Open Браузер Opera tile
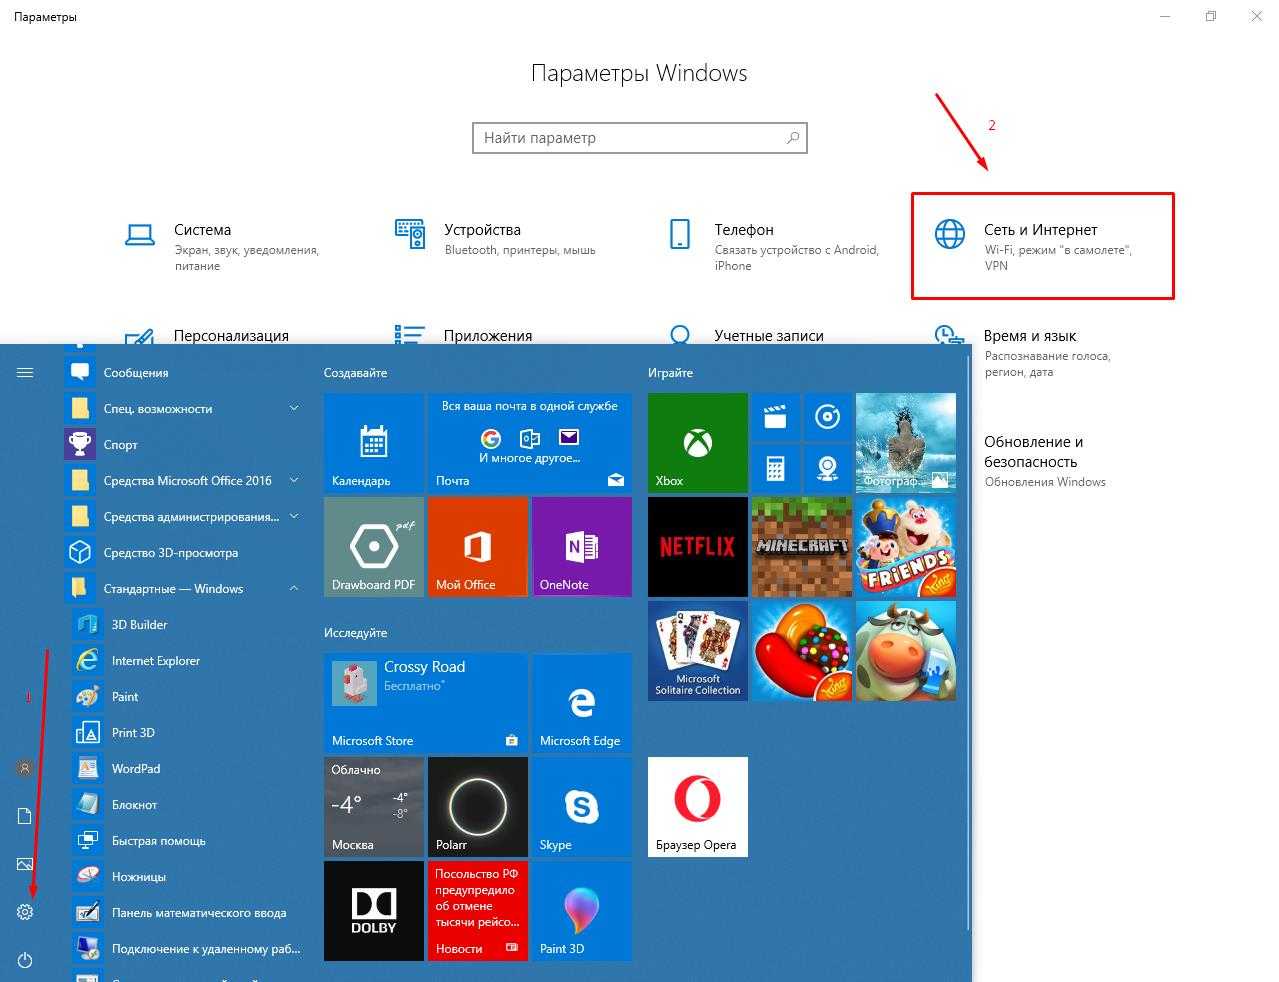1279x982 pixels. pos(697,806)
